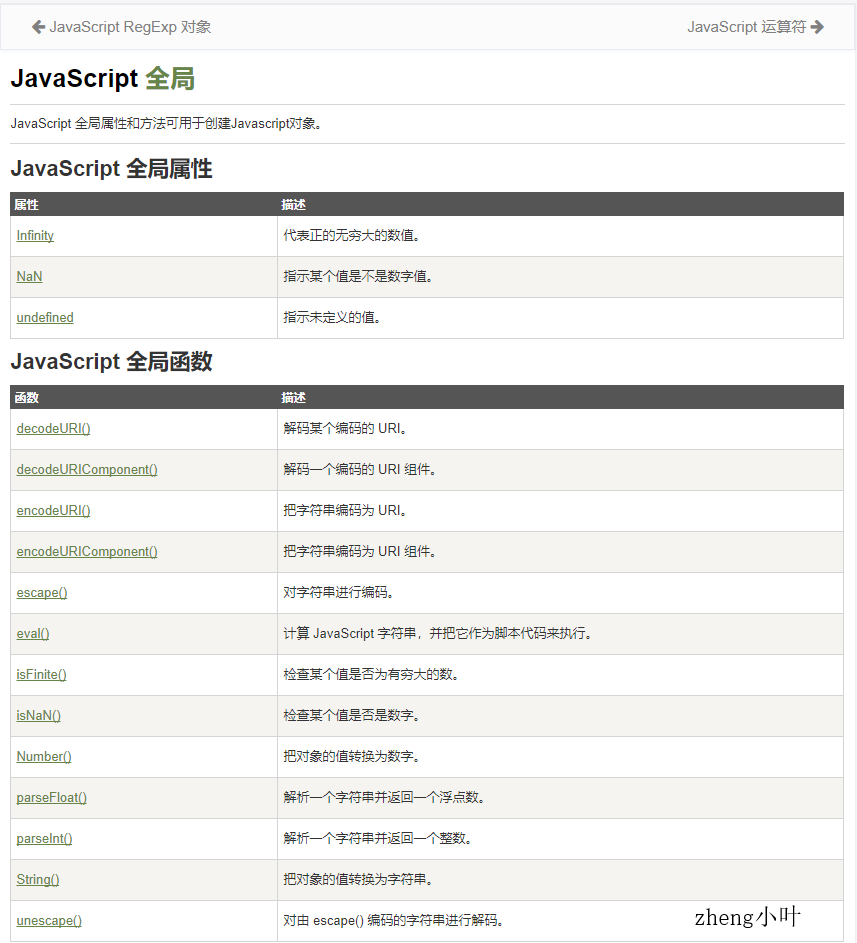Open the String() function link

38,879
